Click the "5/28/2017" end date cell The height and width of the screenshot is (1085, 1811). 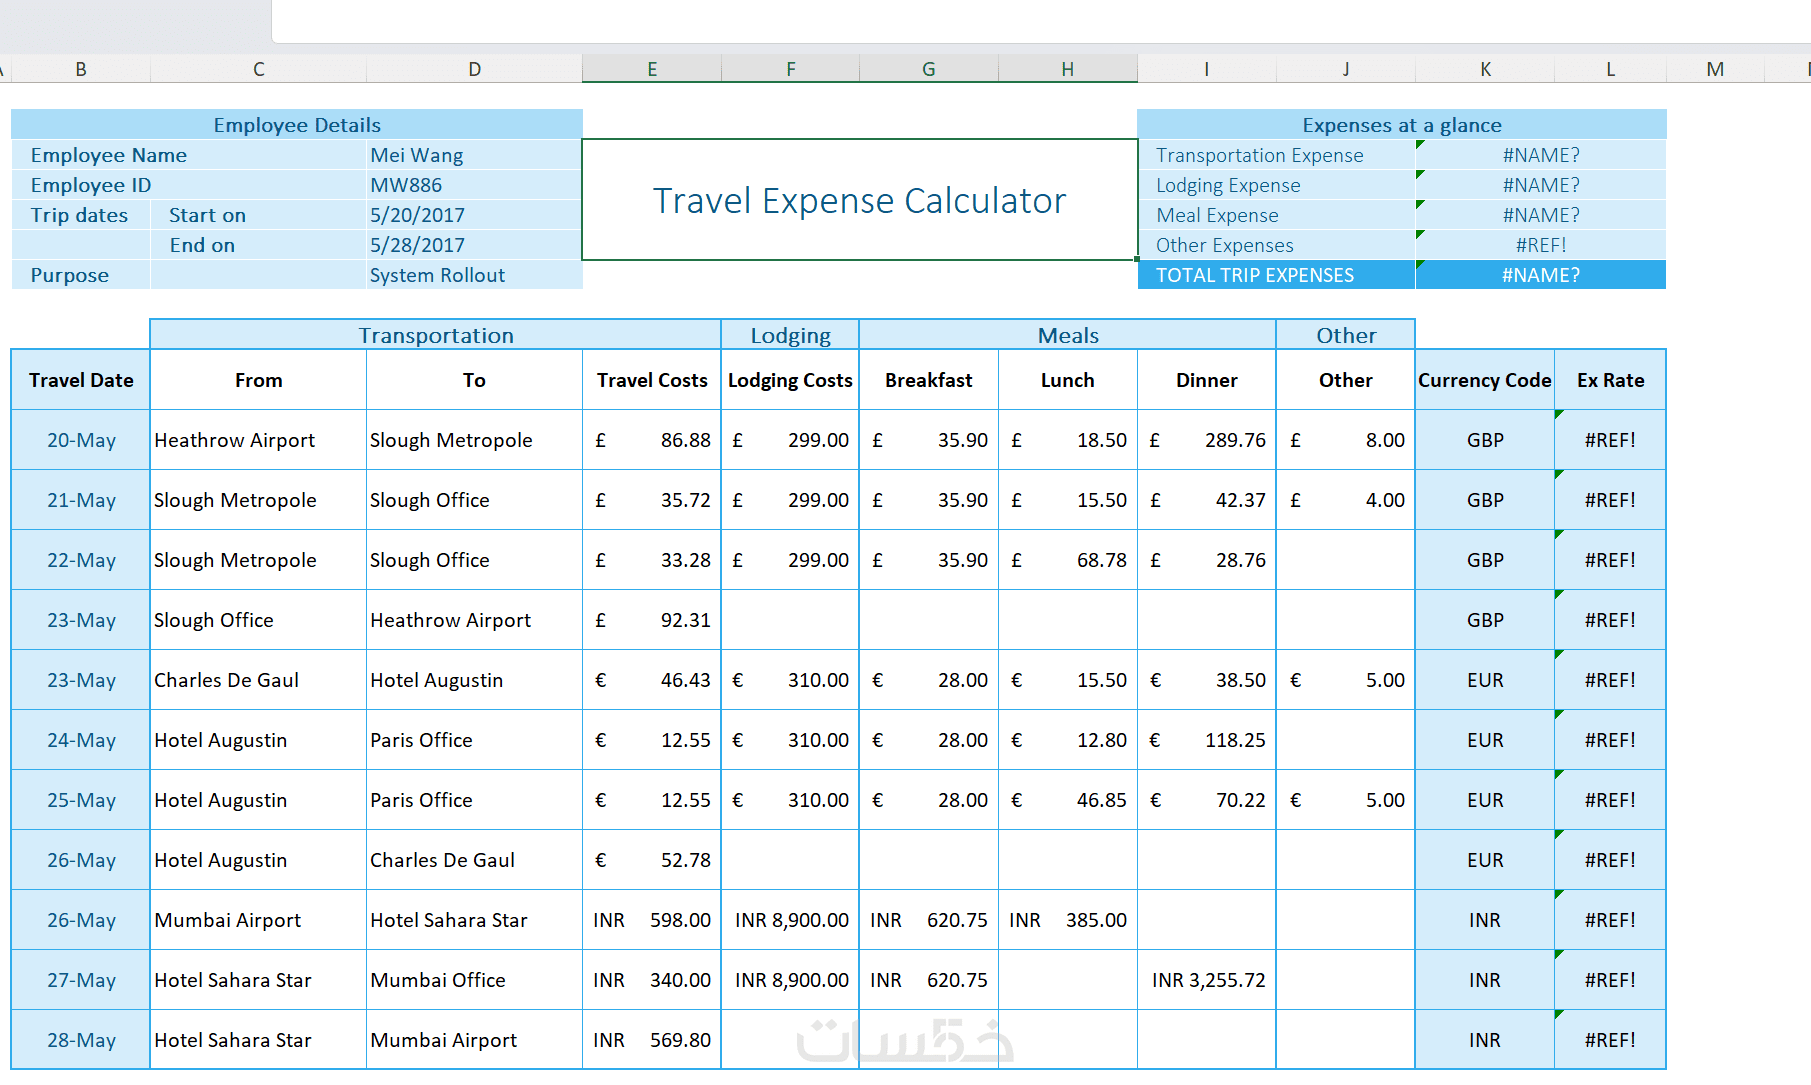[475, 245]
